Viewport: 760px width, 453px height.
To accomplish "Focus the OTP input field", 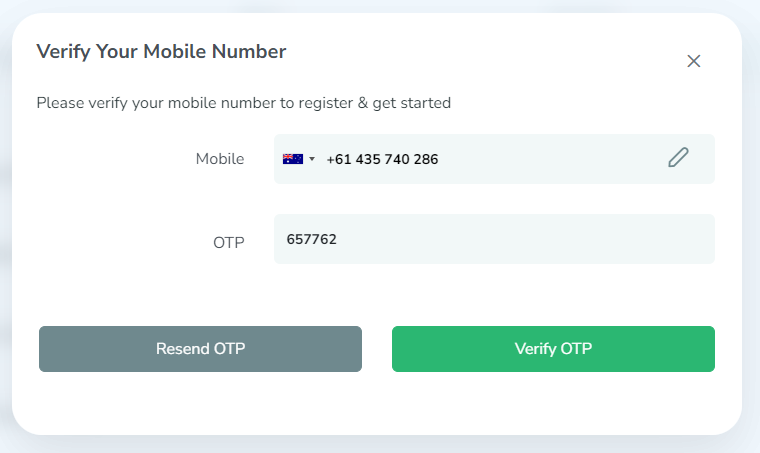I will pos(494,239).
